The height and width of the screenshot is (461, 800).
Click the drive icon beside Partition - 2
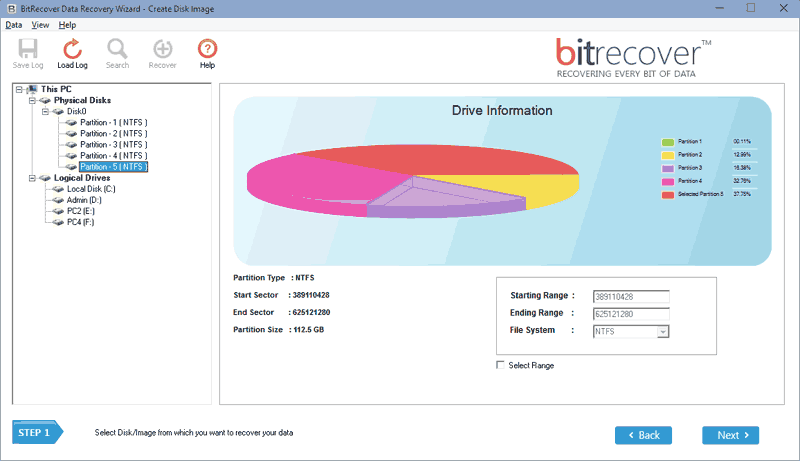(71, 134)
